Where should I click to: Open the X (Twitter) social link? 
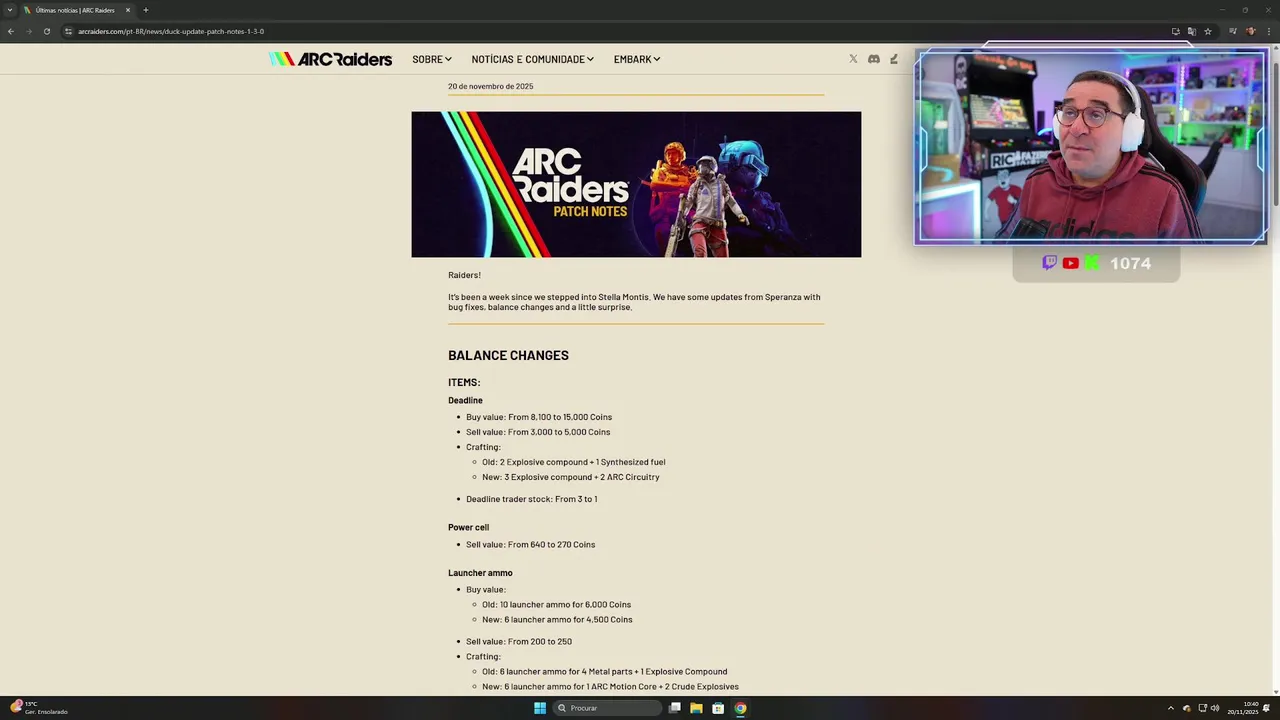[853, 59]
